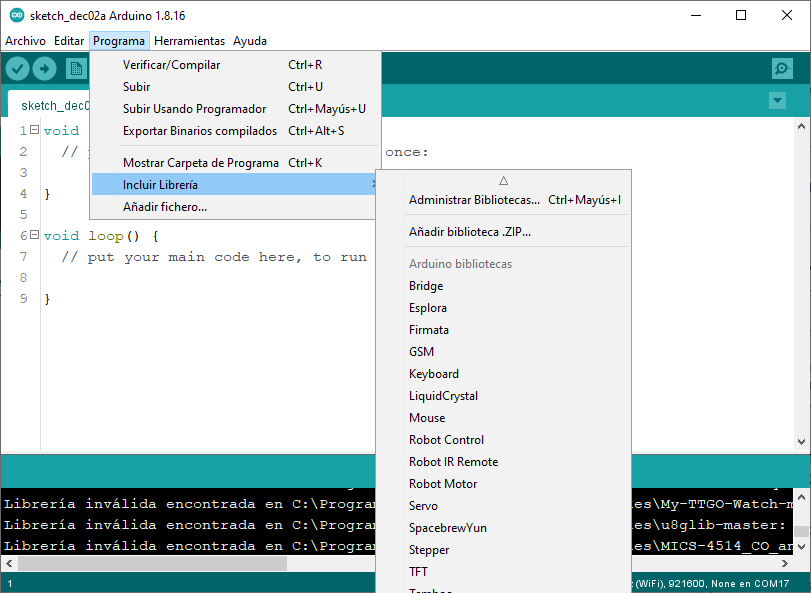Click the 'void loop() {' code line
This screenshot has height=593, width=811.
click(101, 236)
